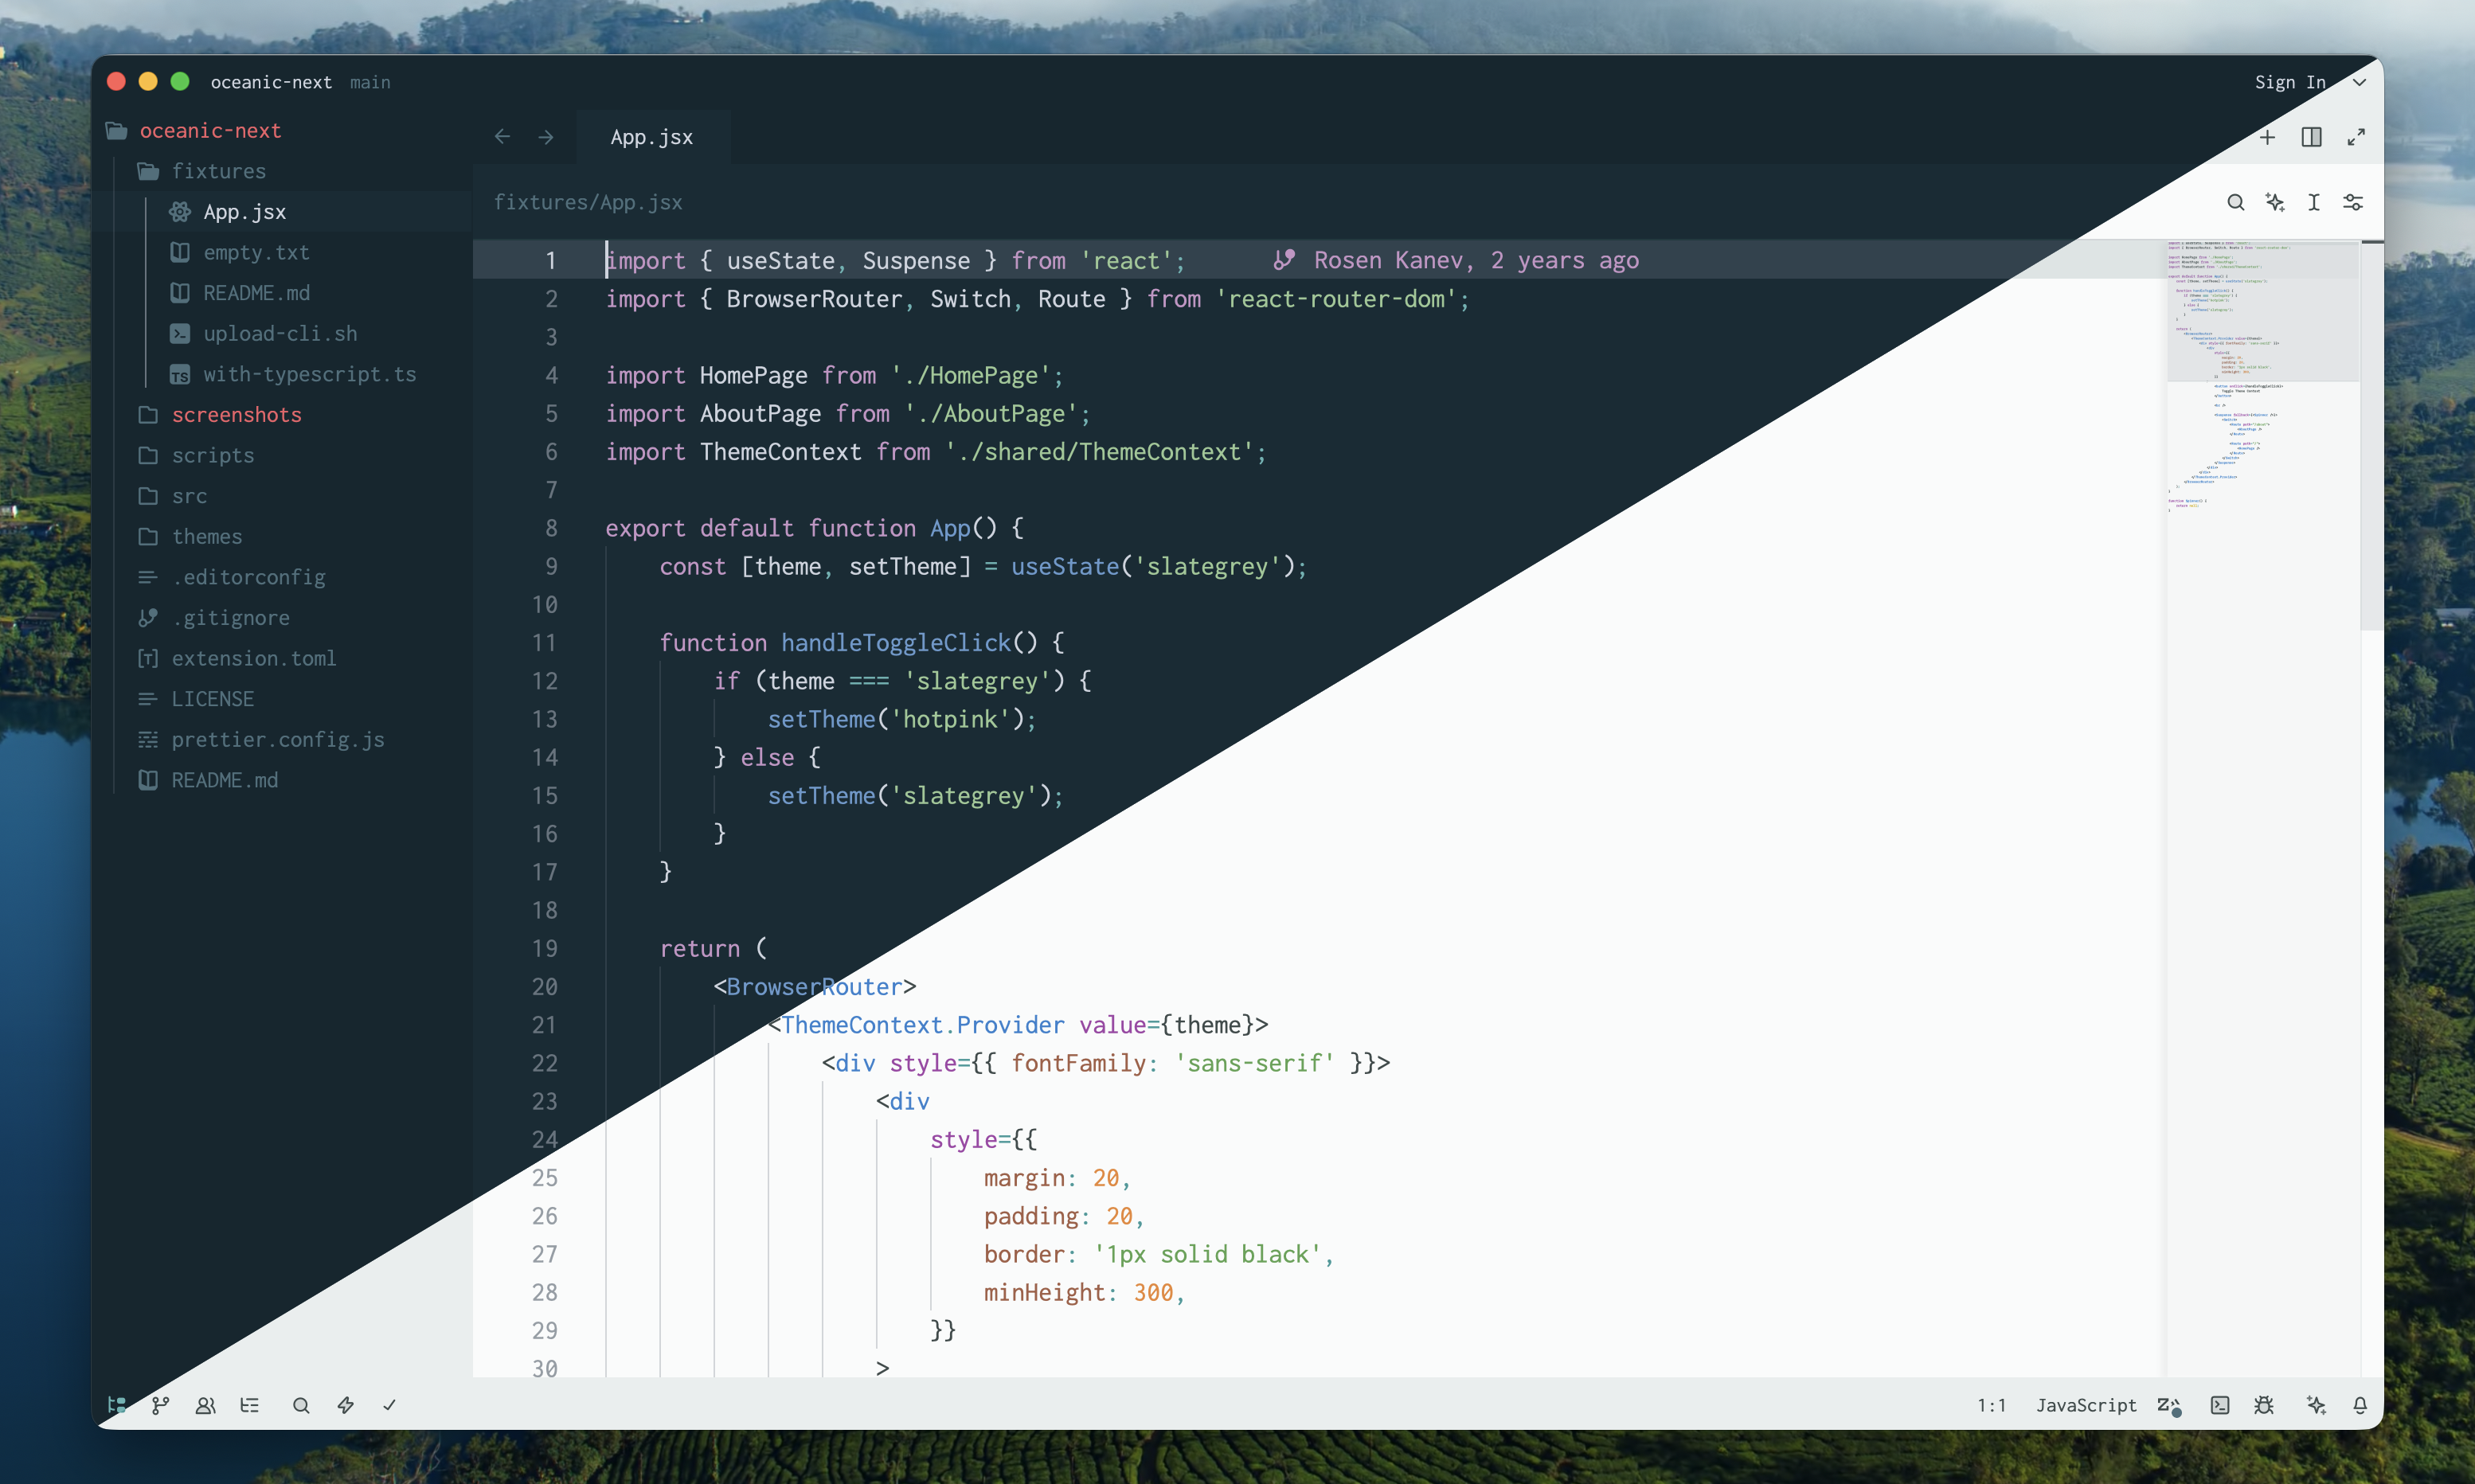Click the project search magnifier in status bar
Image resolution: width=2475 pixels, height=1484 pixels.
click(301, 1405)
